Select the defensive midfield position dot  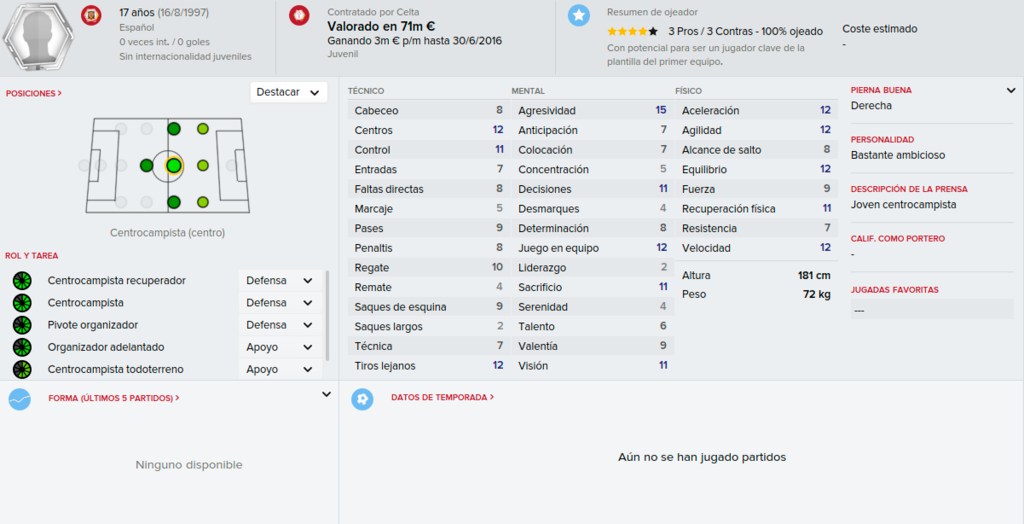[x=146, y=165]
